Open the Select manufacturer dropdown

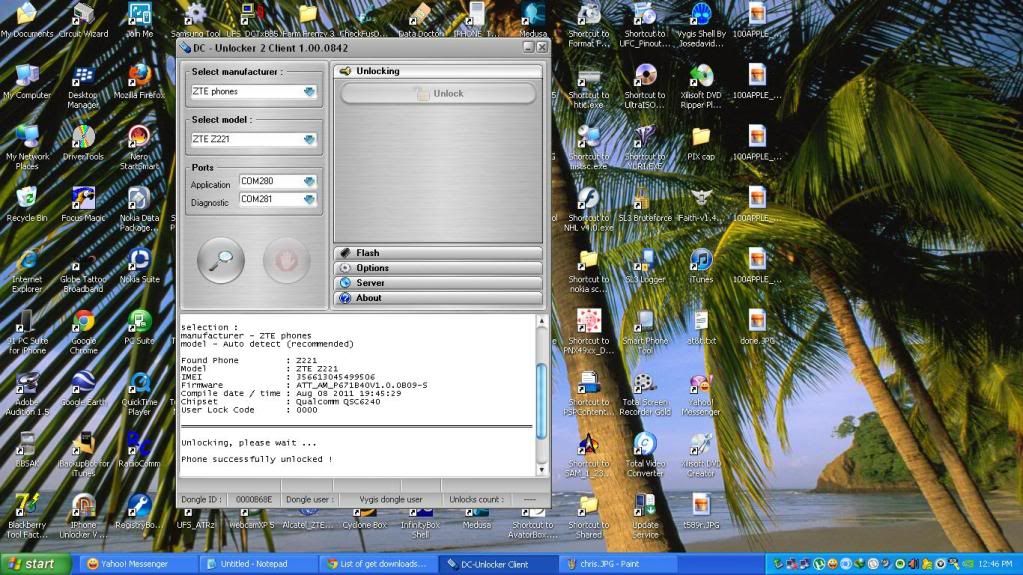pos(309,91)
